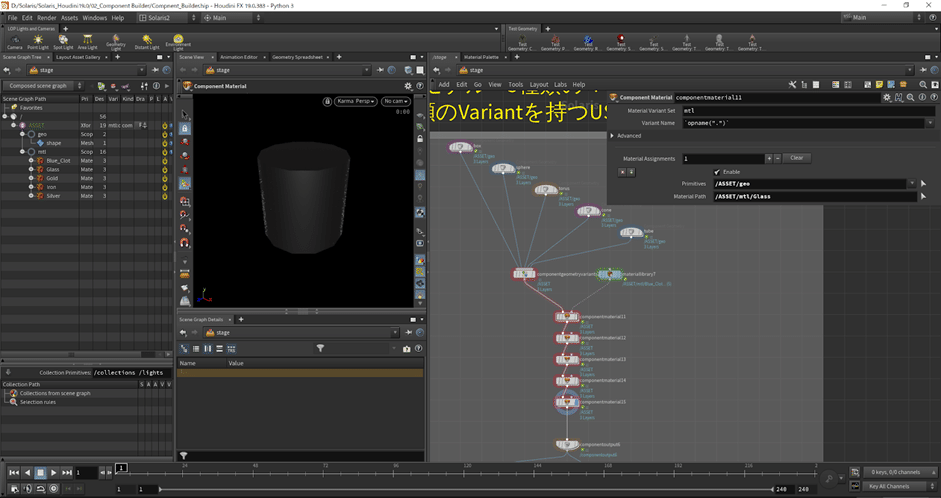The height and width of the screenshot is (498, 941).
Task: Click the Environment Light shelf icon
Action: [178, 40]
